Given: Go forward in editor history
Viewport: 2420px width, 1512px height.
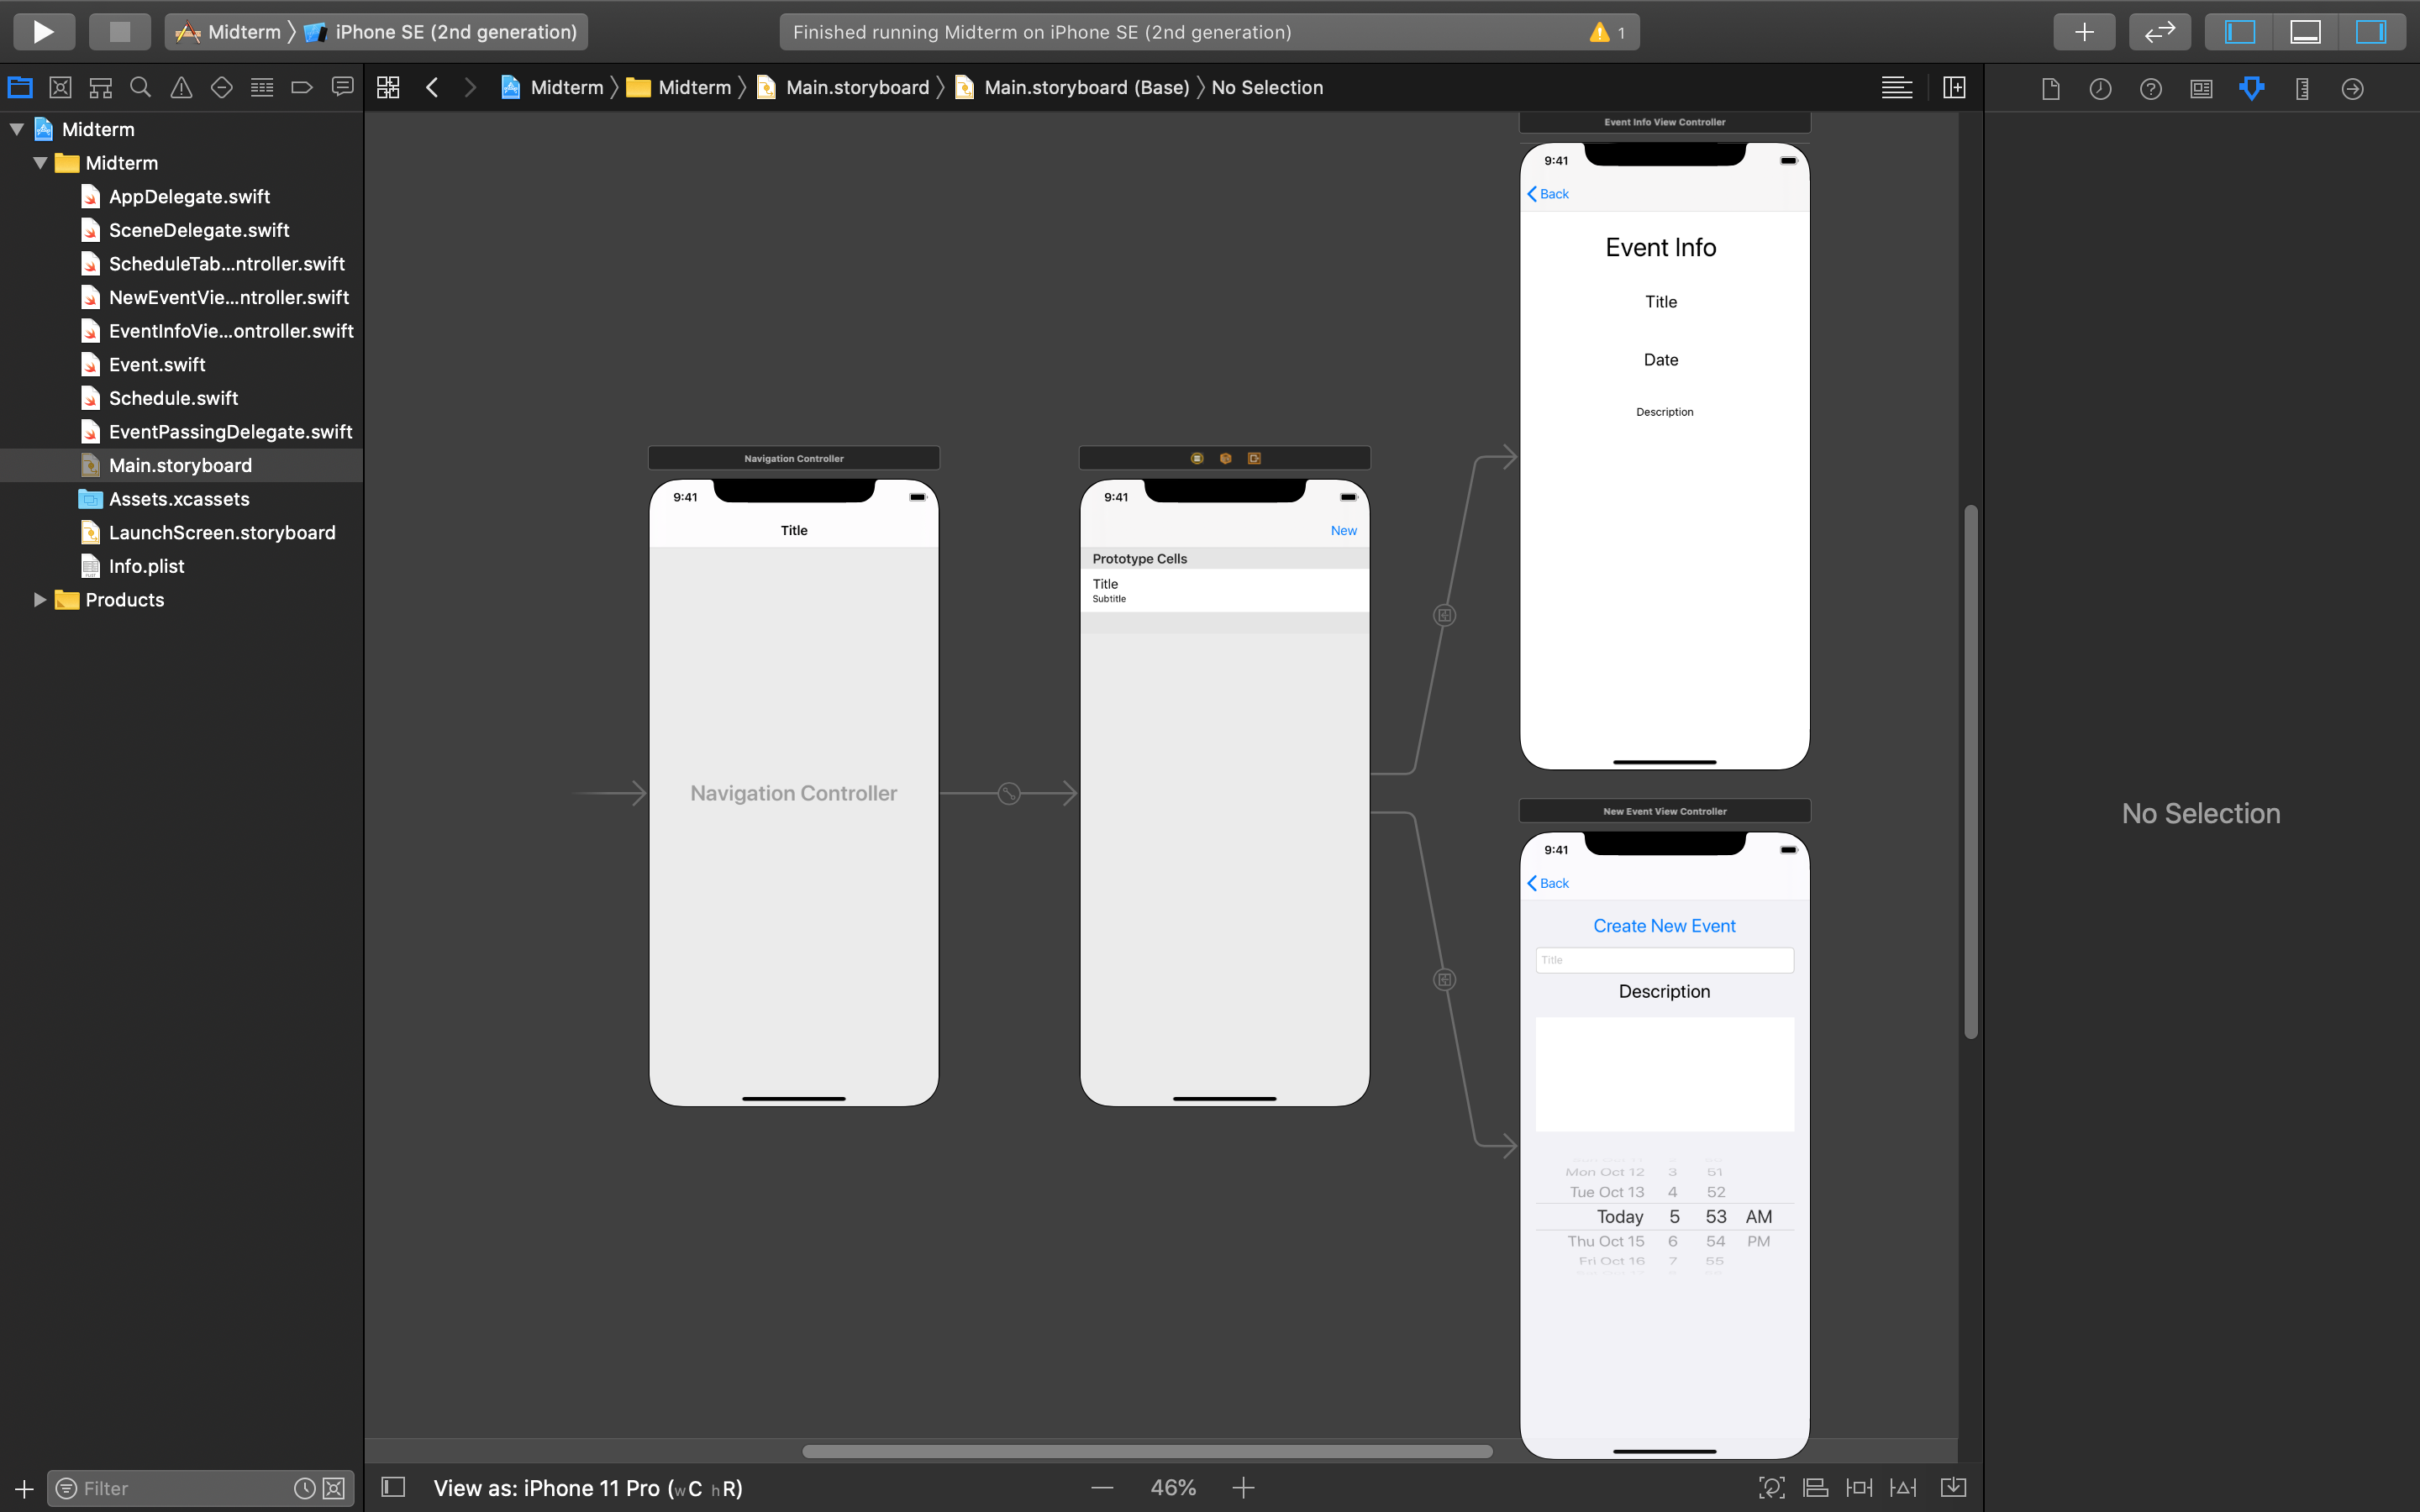Looking at the screenshot, I should (x=470, y=88).
